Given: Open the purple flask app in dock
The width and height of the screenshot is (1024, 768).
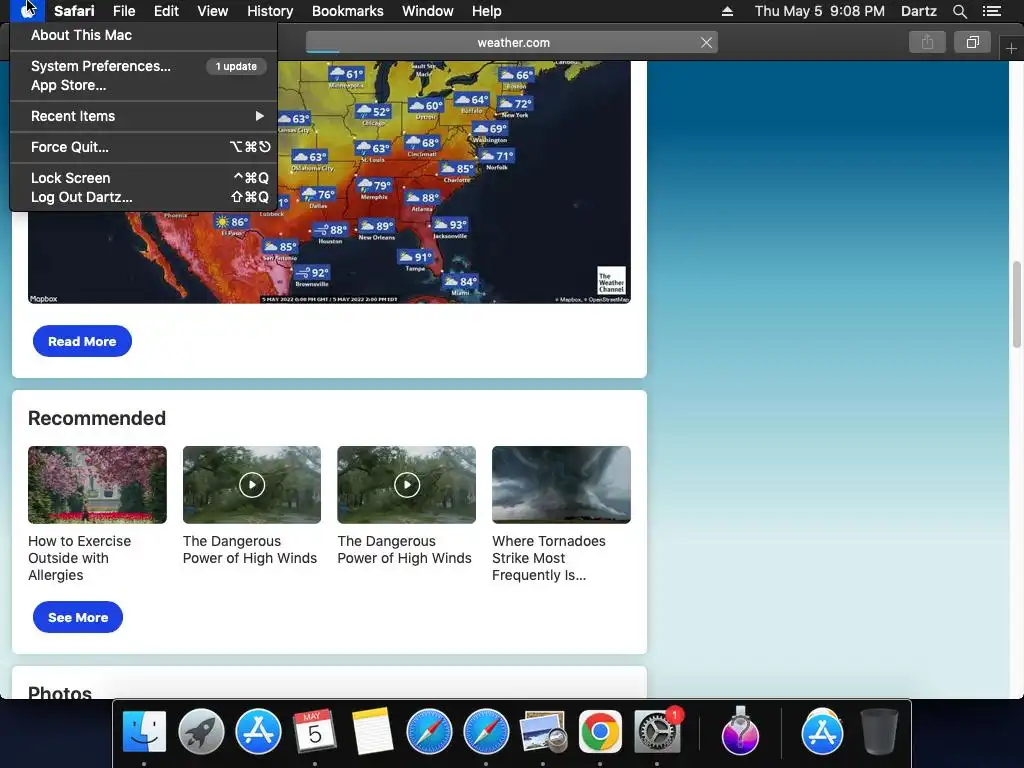Looking at the screenshot, I should [x=740, y=731].
